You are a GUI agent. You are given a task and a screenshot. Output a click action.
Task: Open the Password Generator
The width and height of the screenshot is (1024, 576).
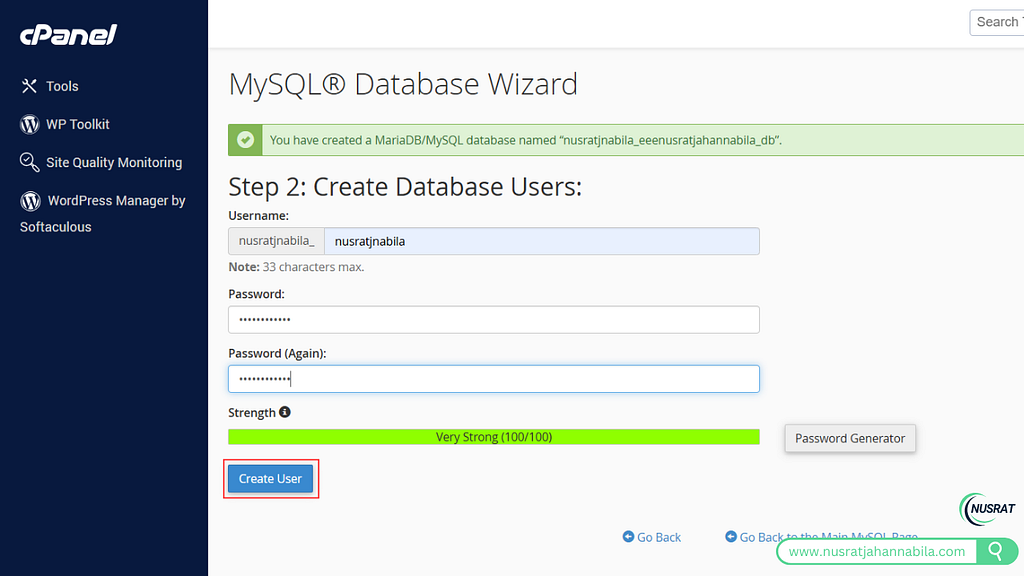(x=850, y=438)
